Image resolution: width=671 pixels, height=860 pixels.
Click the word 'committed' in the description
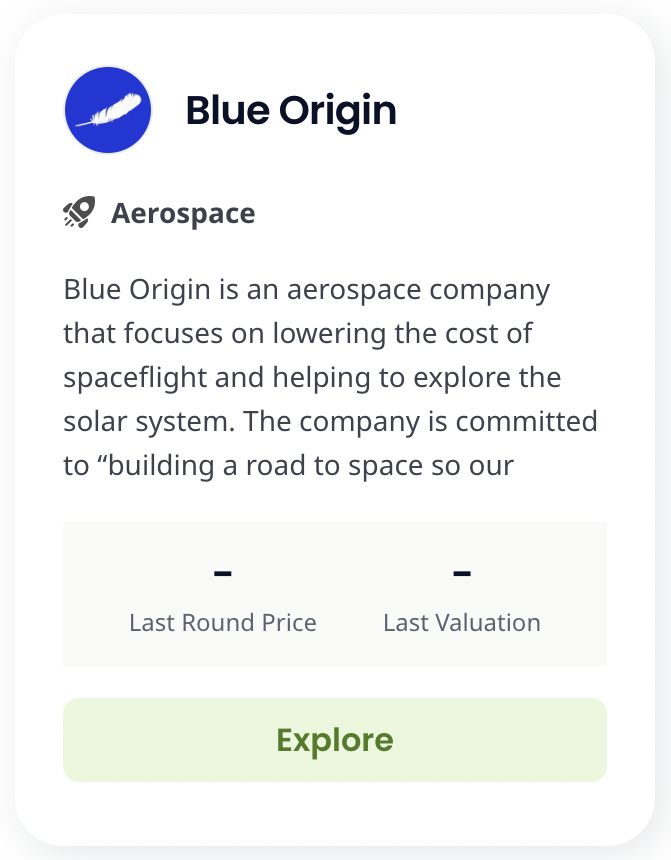coord(526,421)
